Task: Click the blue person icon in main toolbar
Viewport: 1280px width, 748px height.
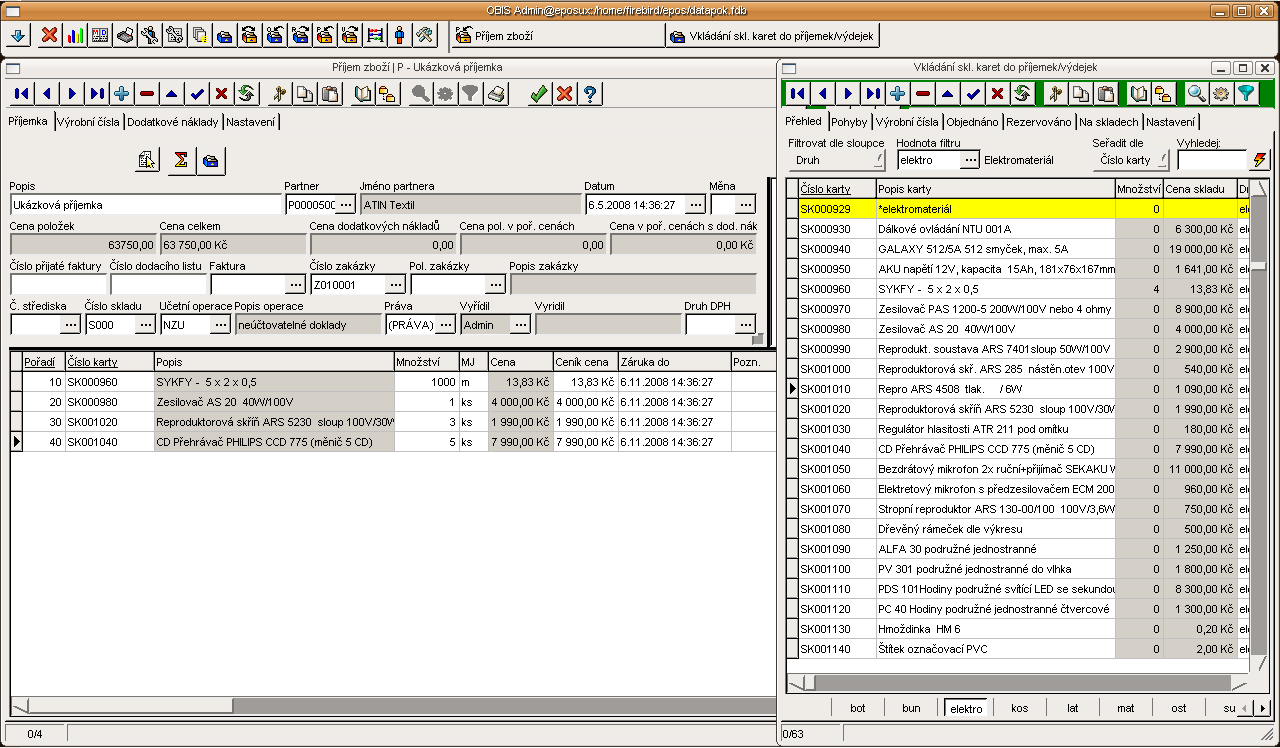Action: click(399, 36)
